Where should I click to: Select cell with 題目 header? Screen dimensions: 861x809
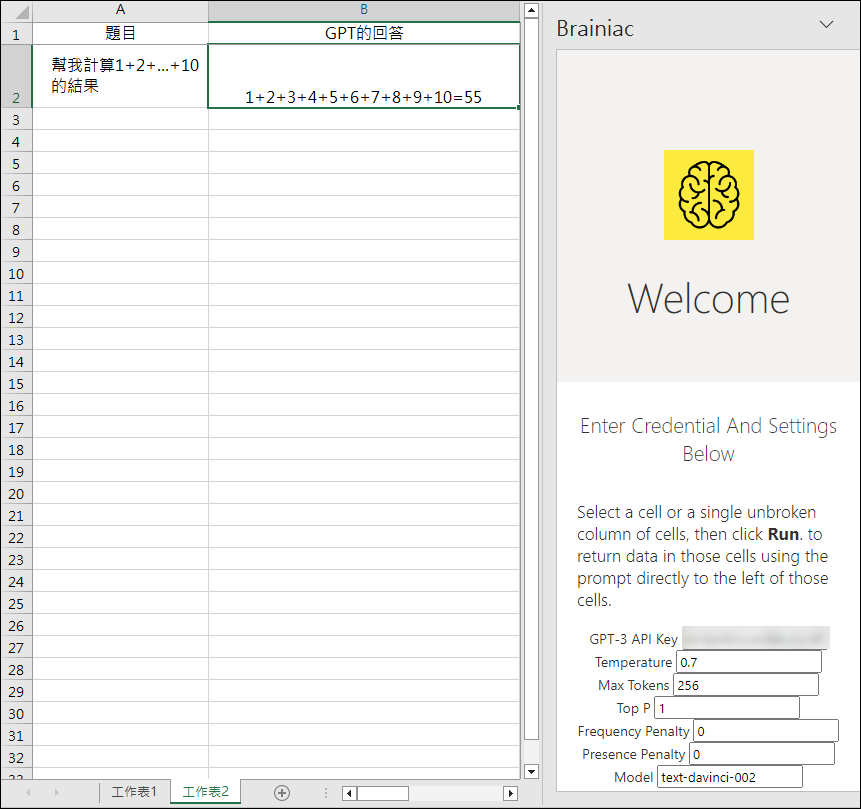120,33
